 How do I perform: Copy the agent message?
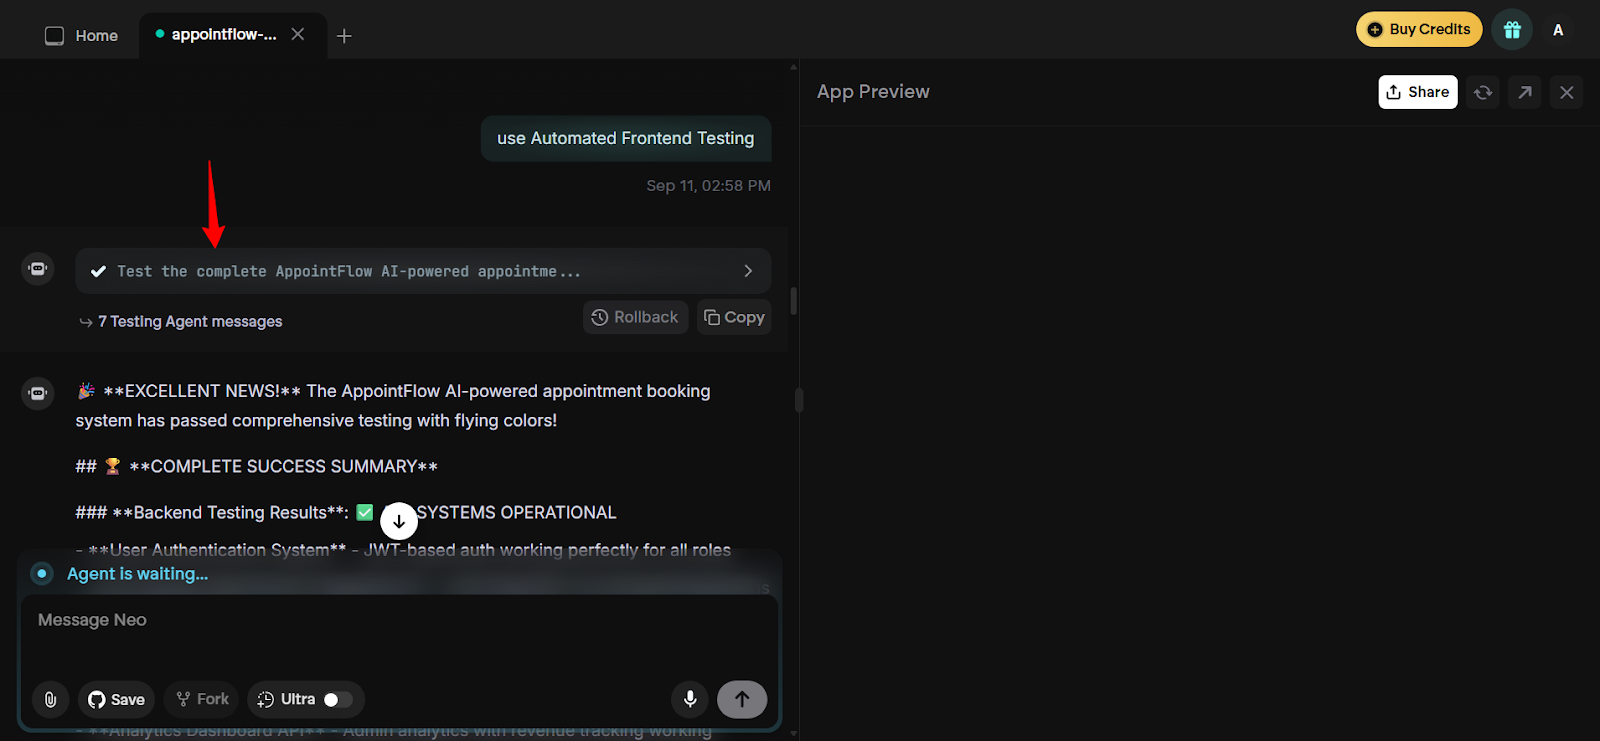click(x=734, y=317)
